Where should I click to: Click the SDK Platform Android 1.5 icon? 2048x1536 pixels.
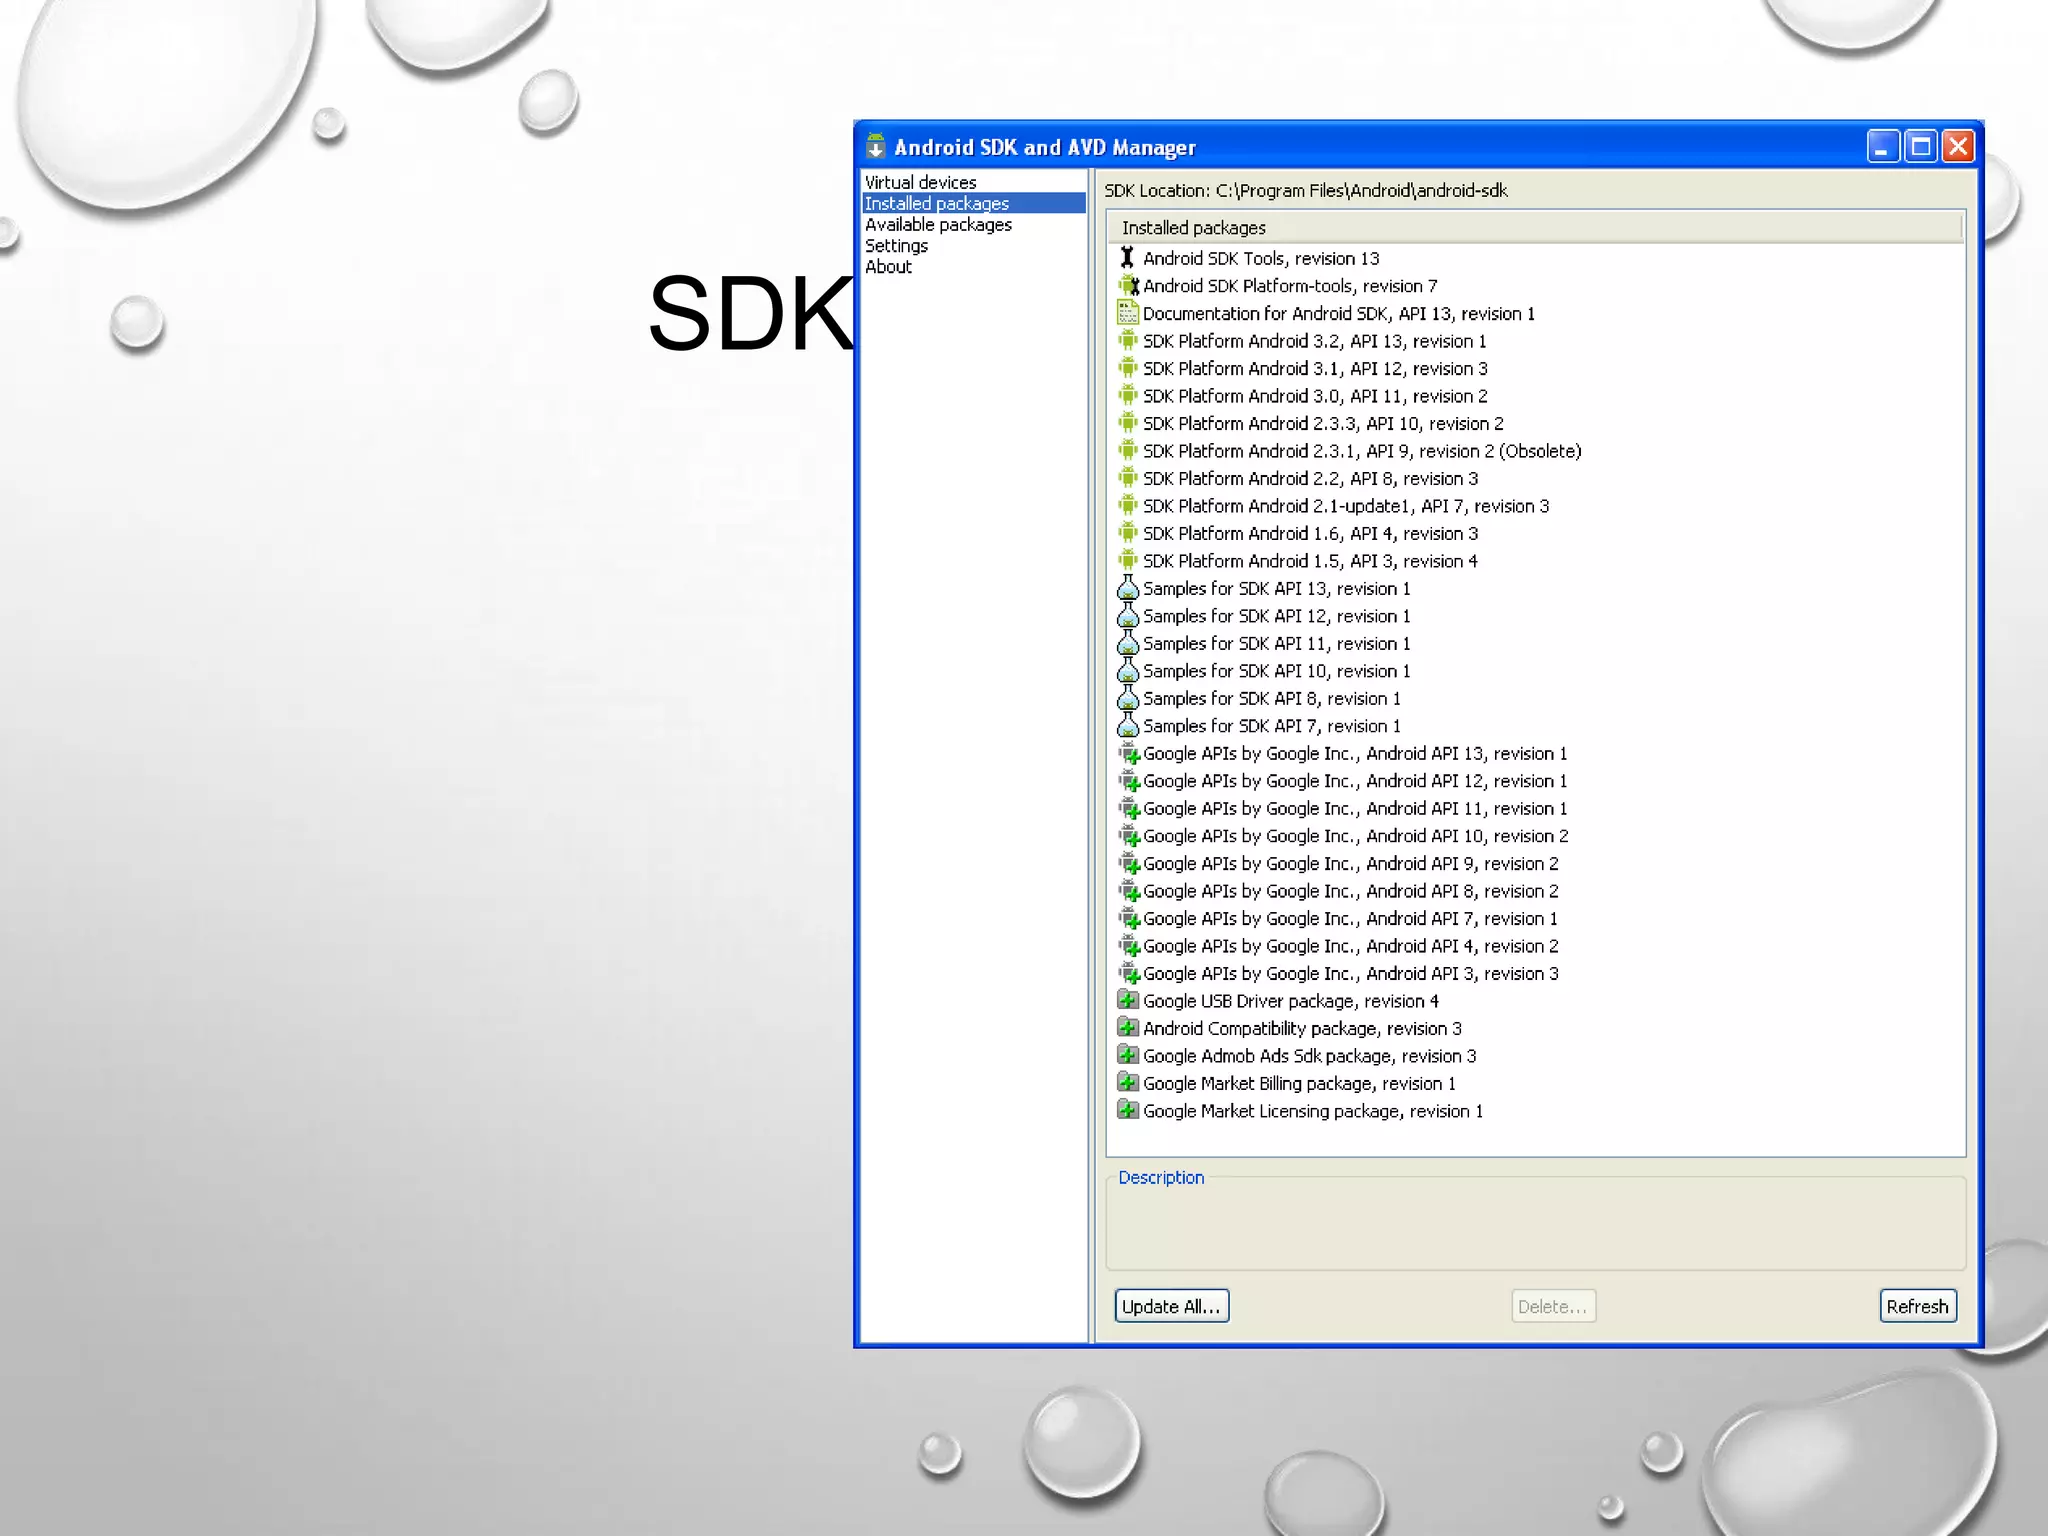pos(1128,561)
